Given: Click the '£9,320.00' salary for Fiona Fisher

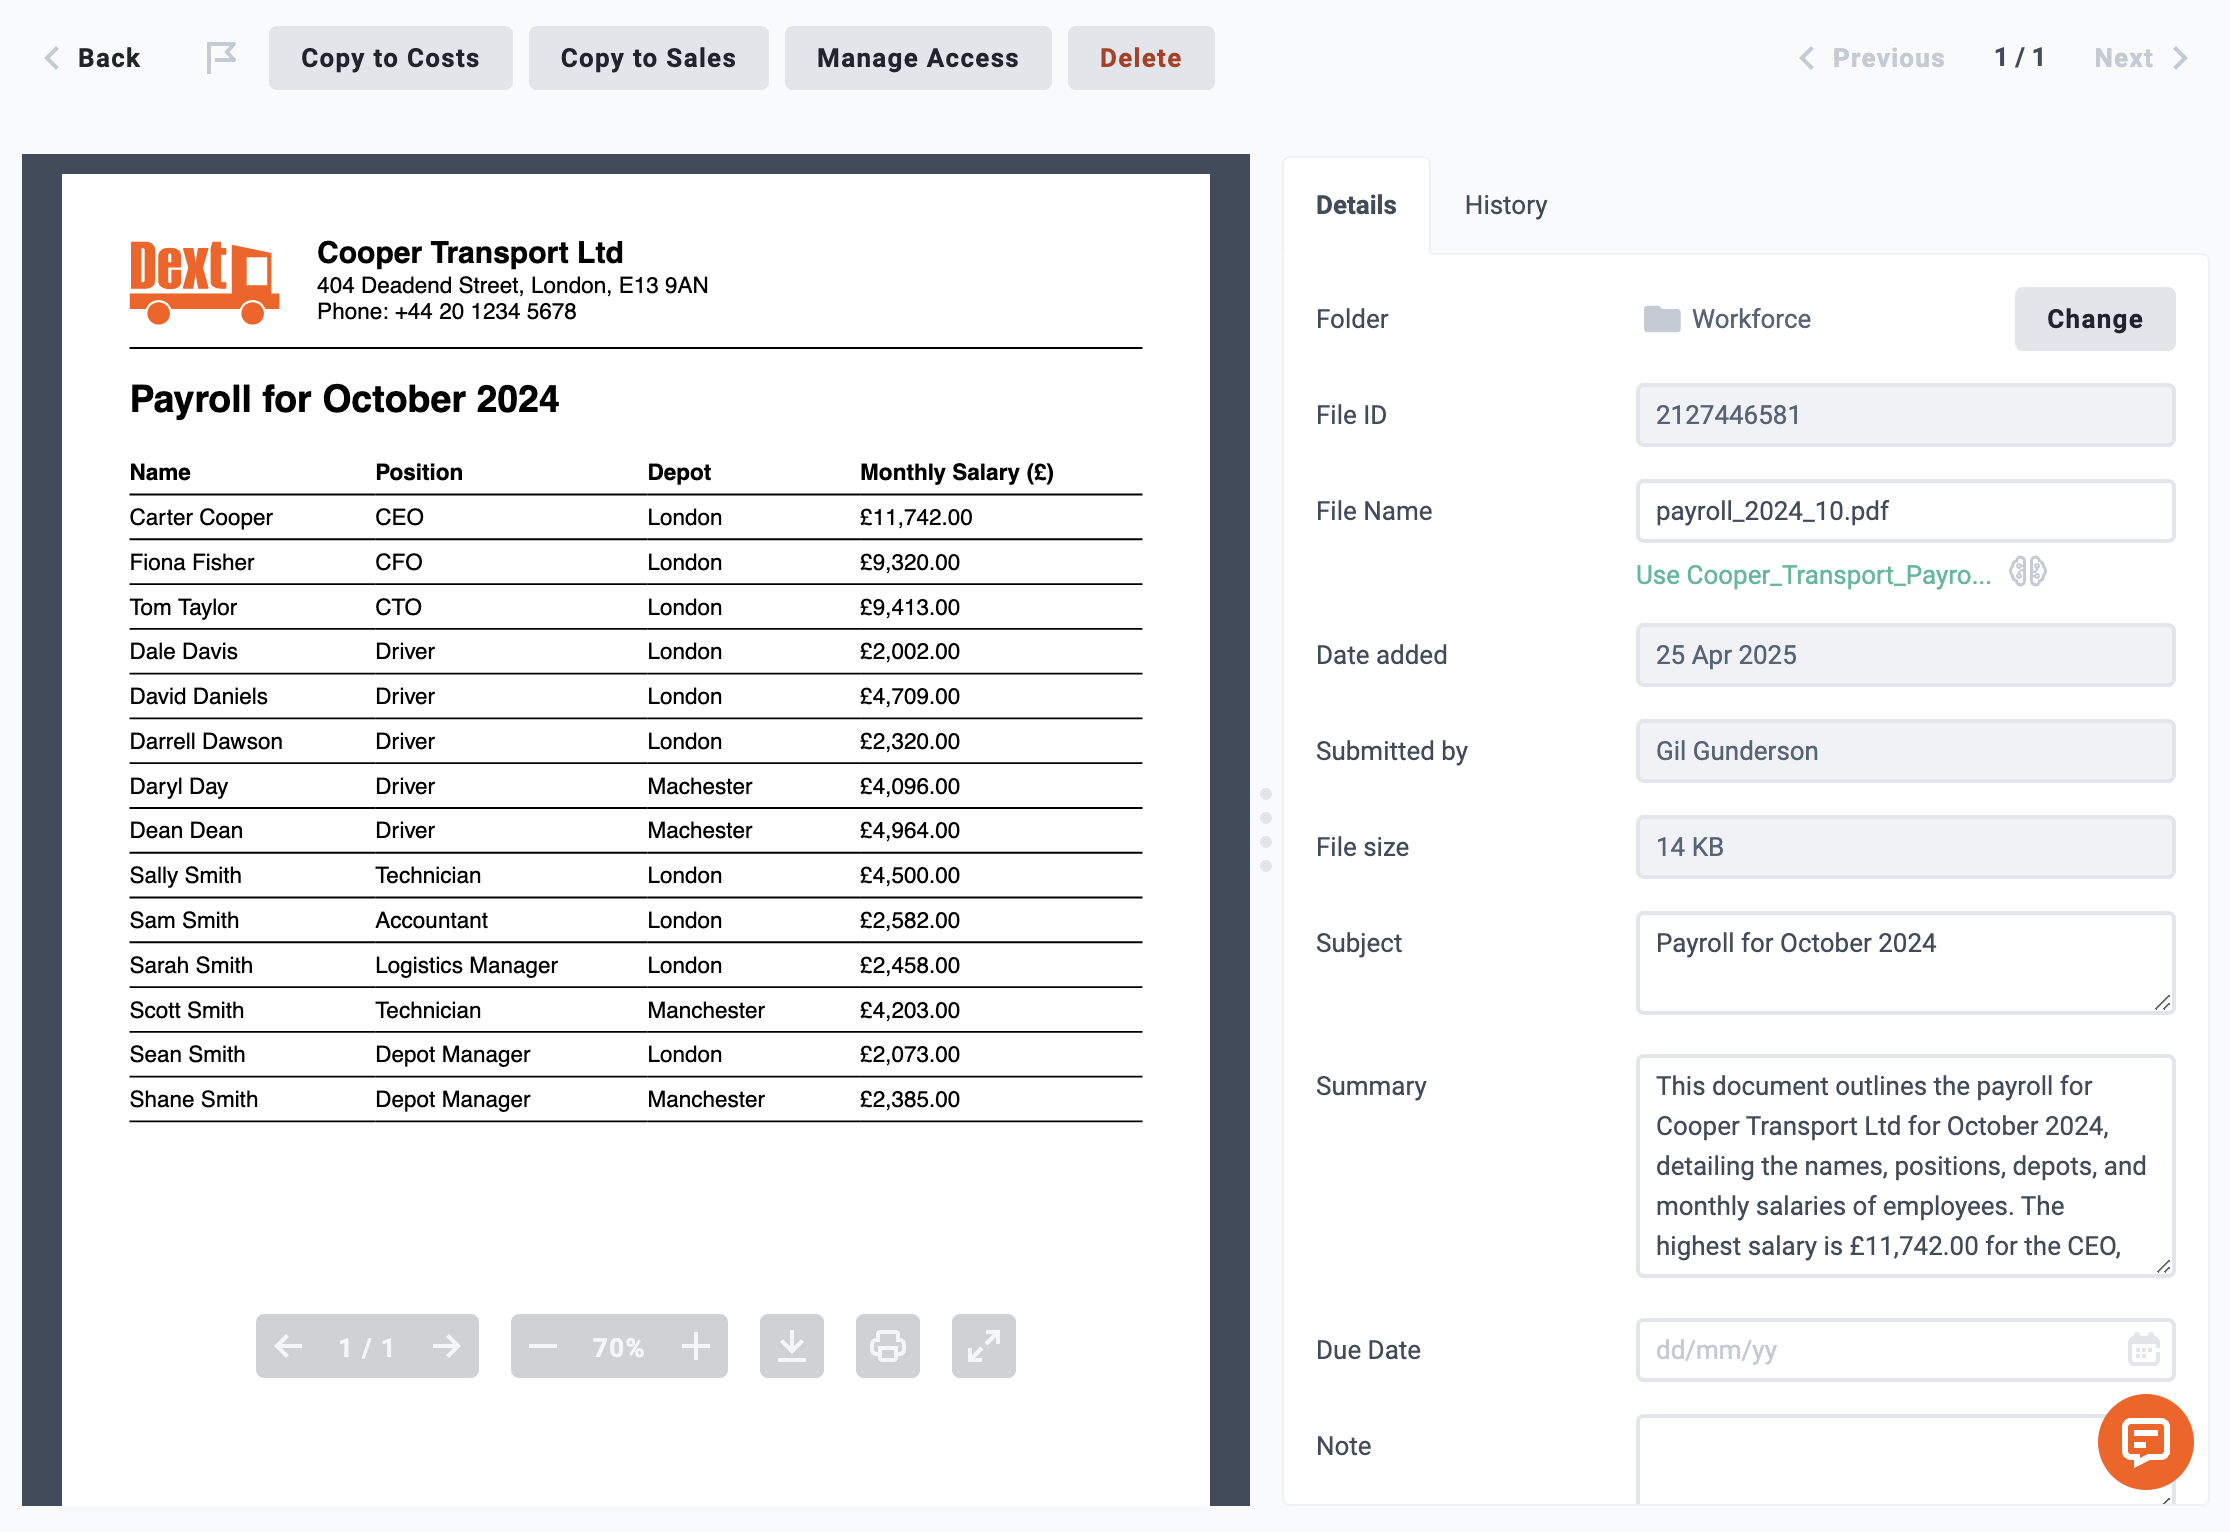Looking at the screenshot, I should [910, 562].
